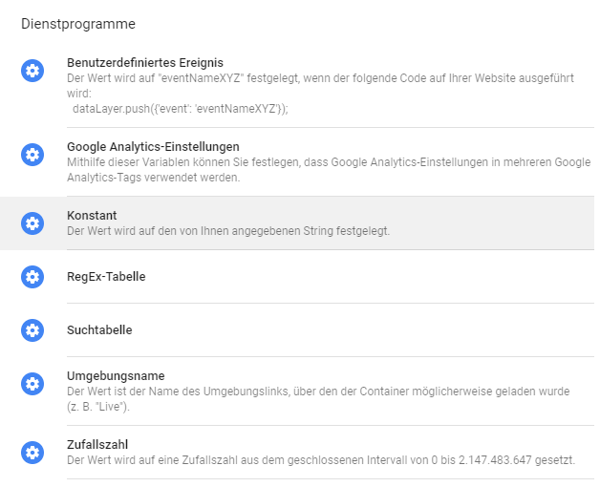600x487 pixels.
Task: Click the Konstant description about angegebenen String
Action: click(228, 231)
